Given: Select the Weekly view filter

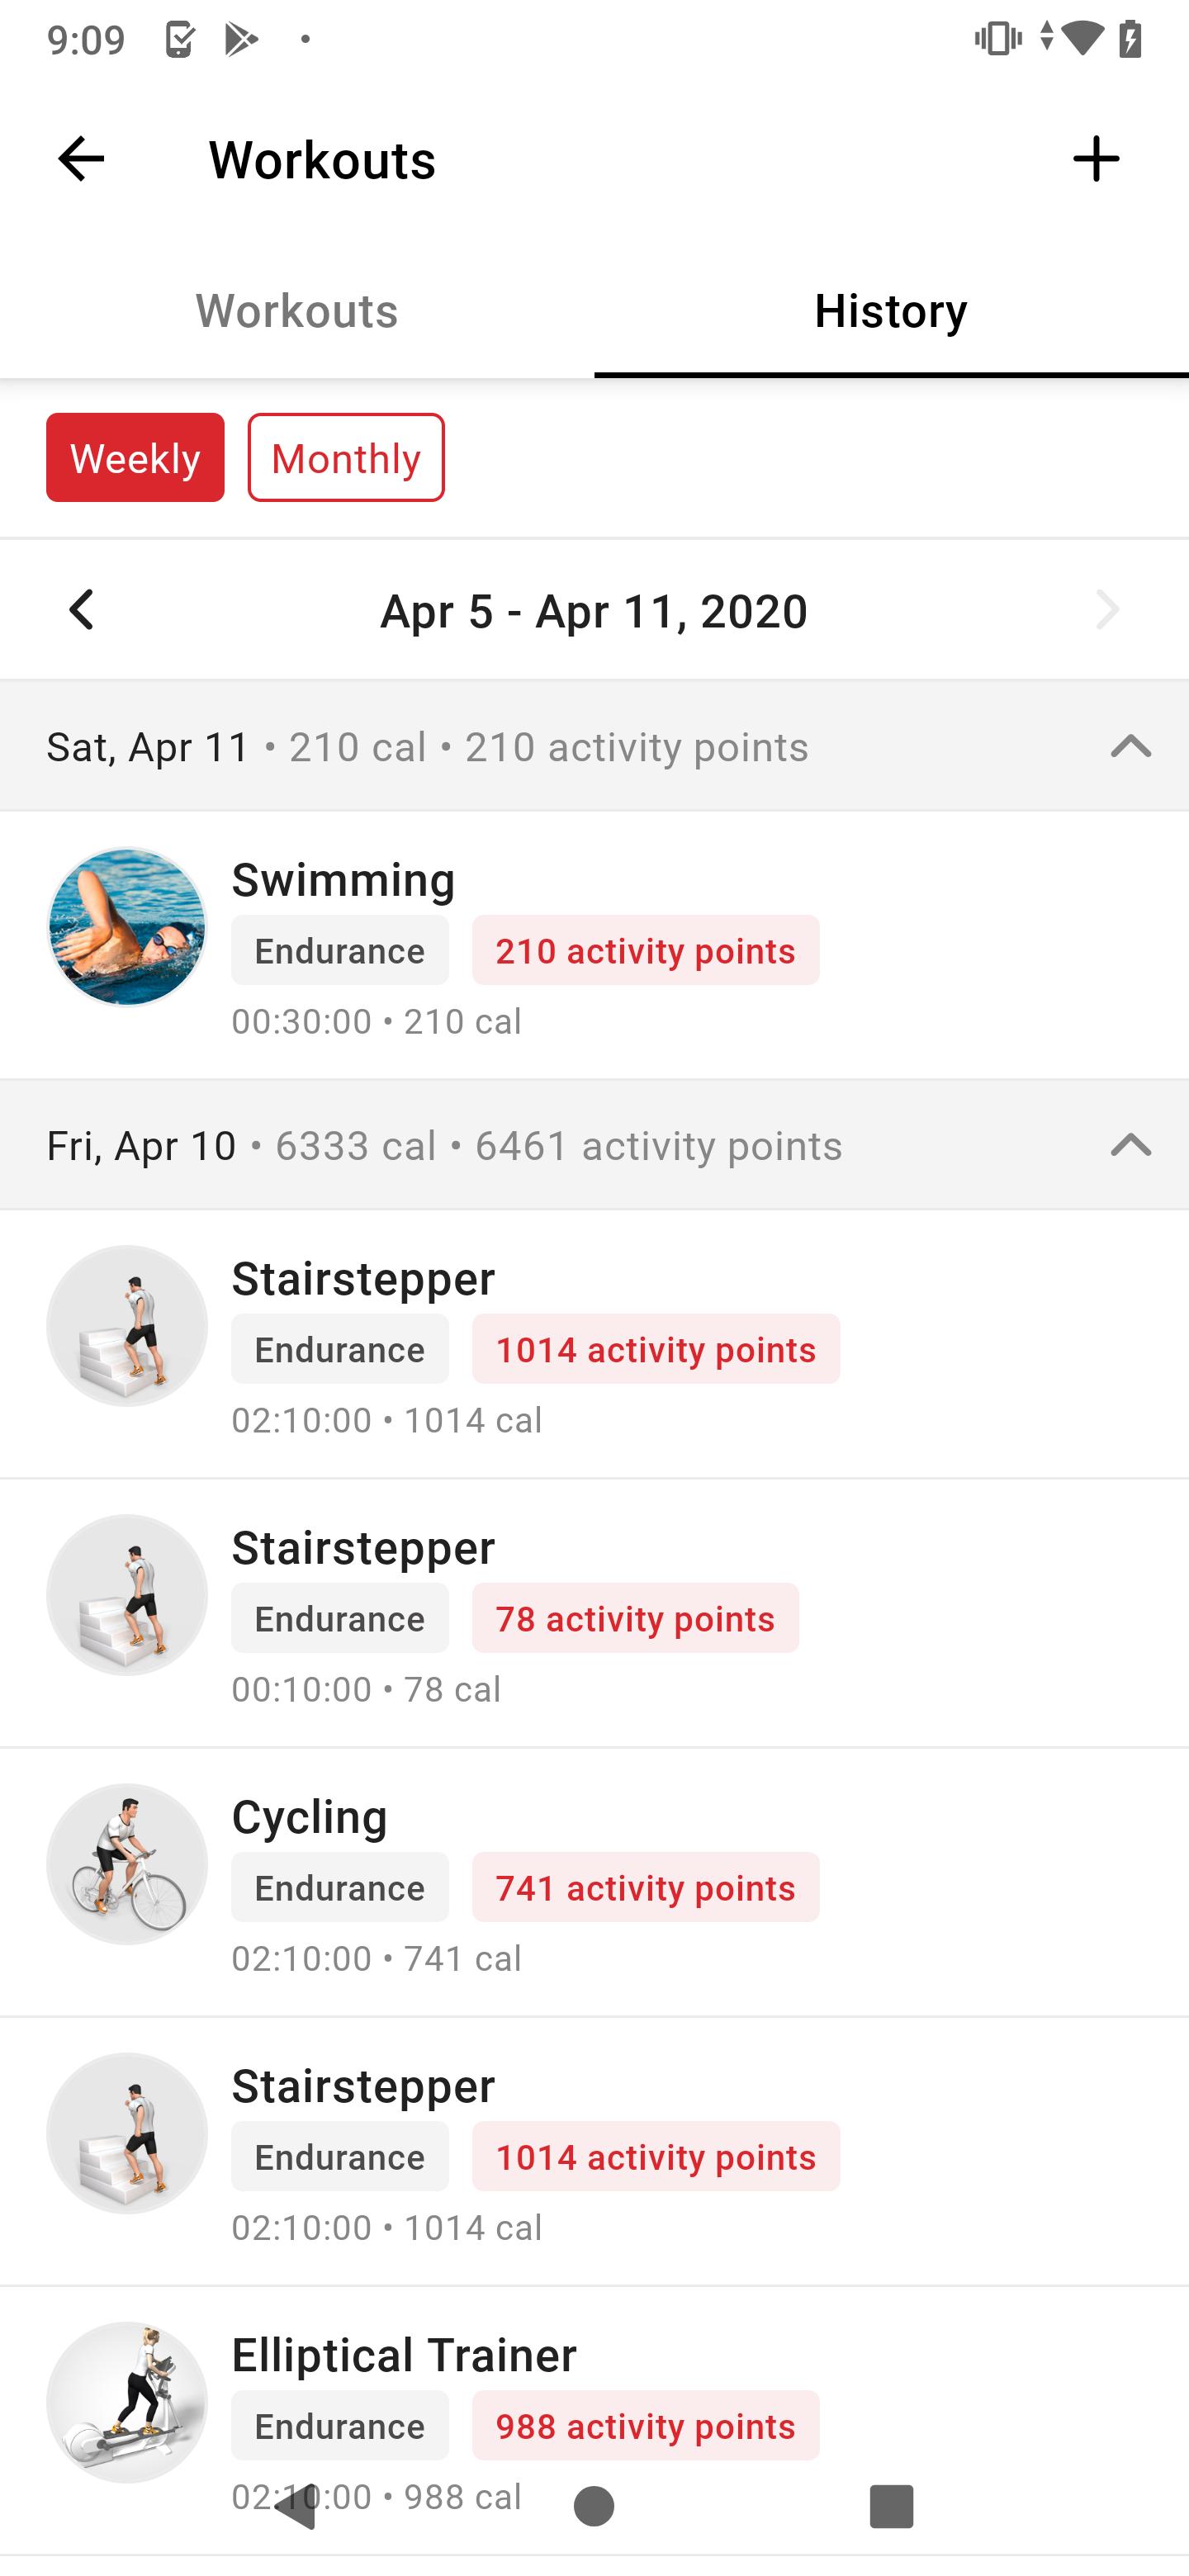Looking at the screenshot, I should [135, 458].
